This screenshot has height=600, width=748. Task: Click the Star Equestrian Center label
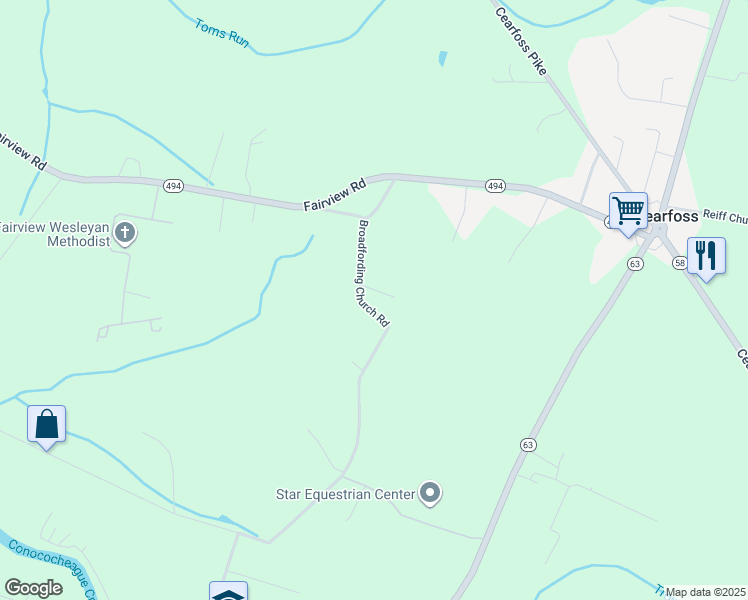(x=345, y=494)
